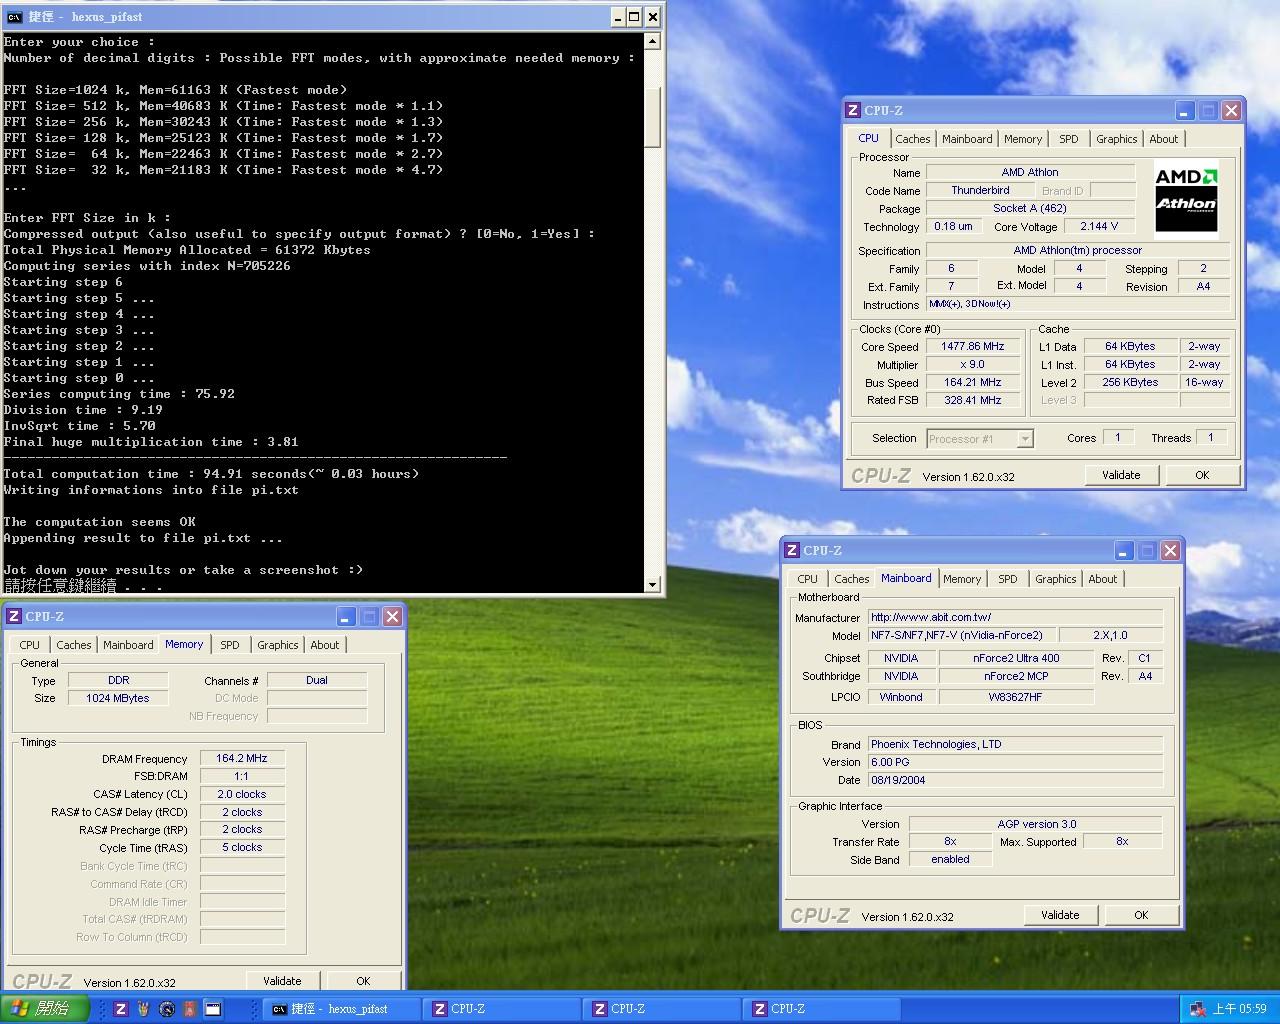Click the BIOS Brand Phoenix Technologies, LTD
This screenshot has width=1280, height=1024.
[x=1015, y=744]
